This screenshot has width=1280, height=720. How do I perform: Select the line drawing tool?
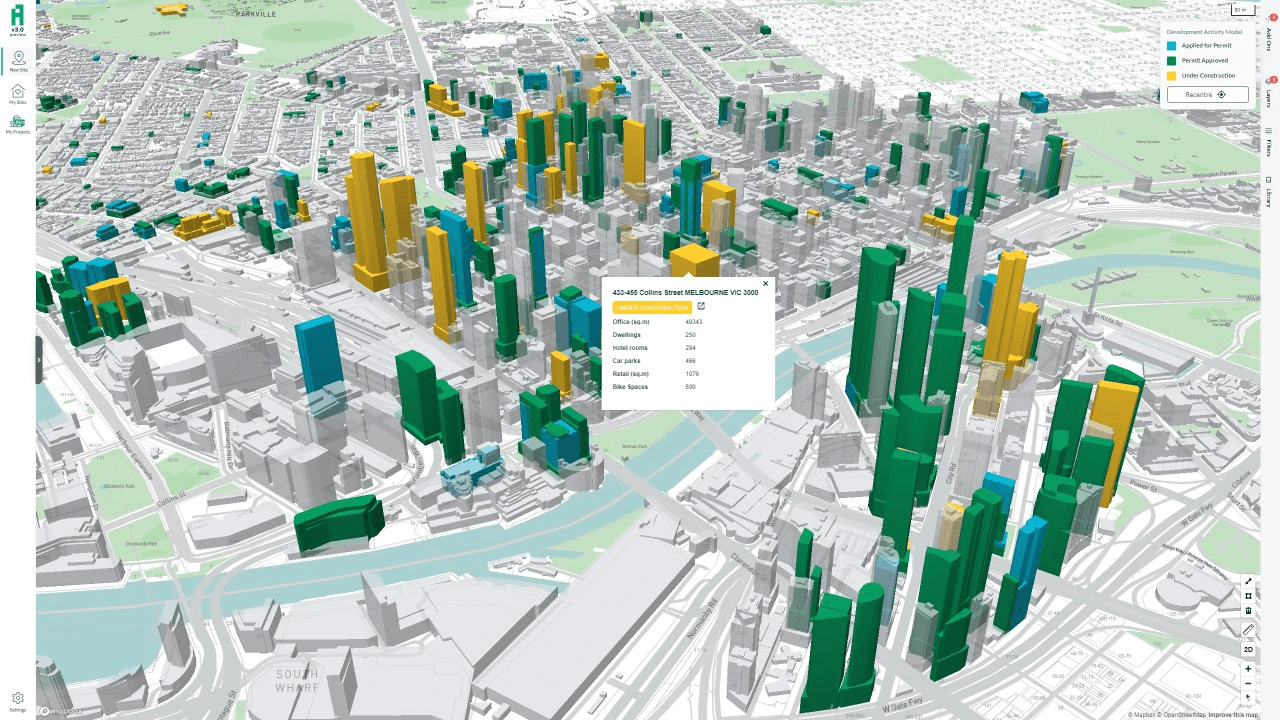point(1248,581)
